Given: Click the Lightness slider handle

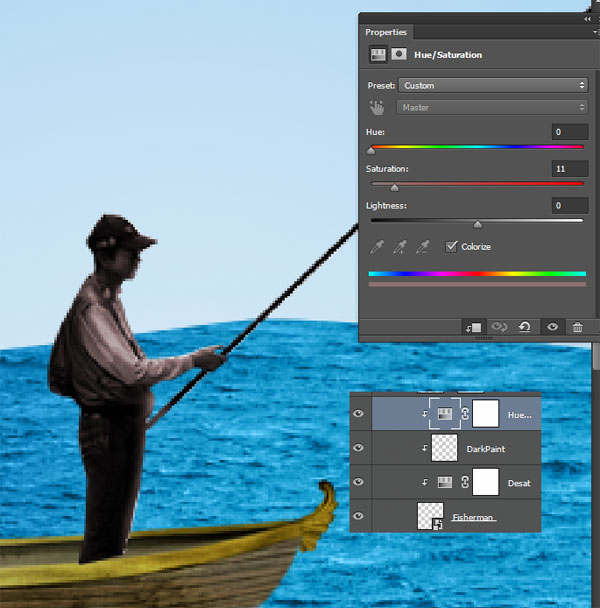Looking at the screenshot, I should click(x=477, y=225).
